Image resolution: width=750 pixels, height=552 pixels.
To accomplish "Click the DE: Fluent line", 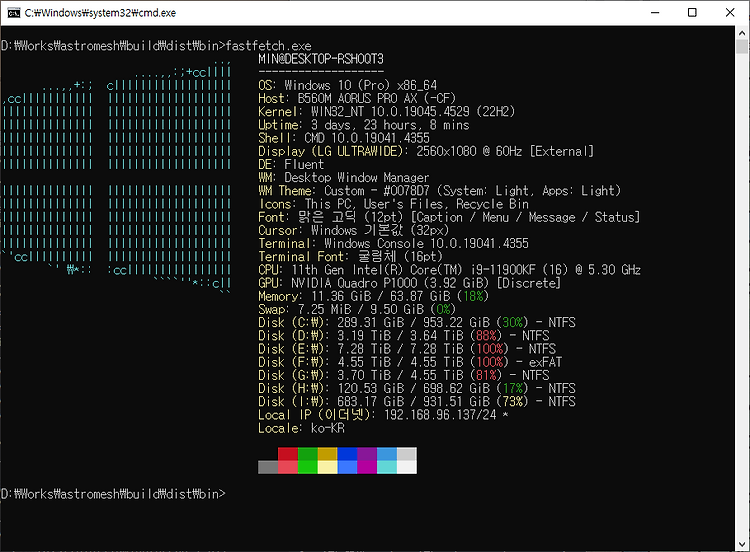I will click(x=291, y=165).
